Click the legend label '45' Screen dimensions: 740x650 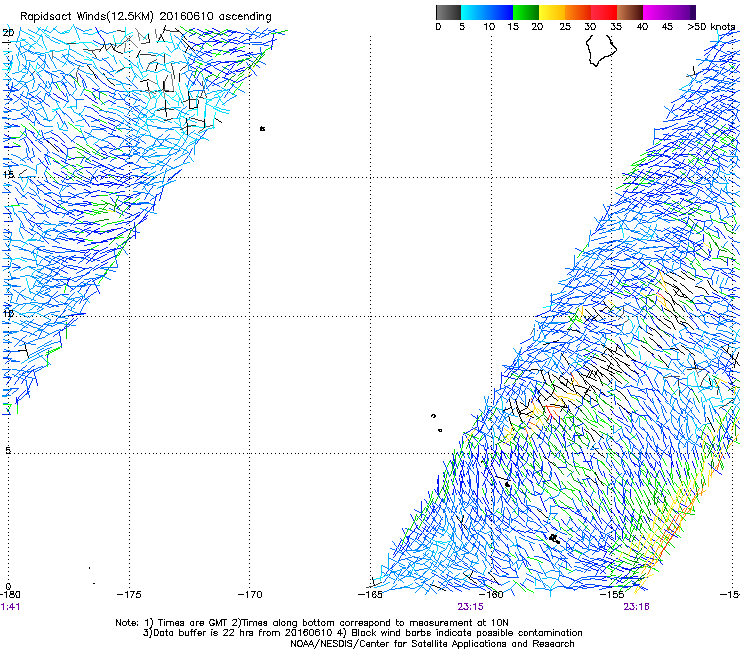tap(667, 27)
